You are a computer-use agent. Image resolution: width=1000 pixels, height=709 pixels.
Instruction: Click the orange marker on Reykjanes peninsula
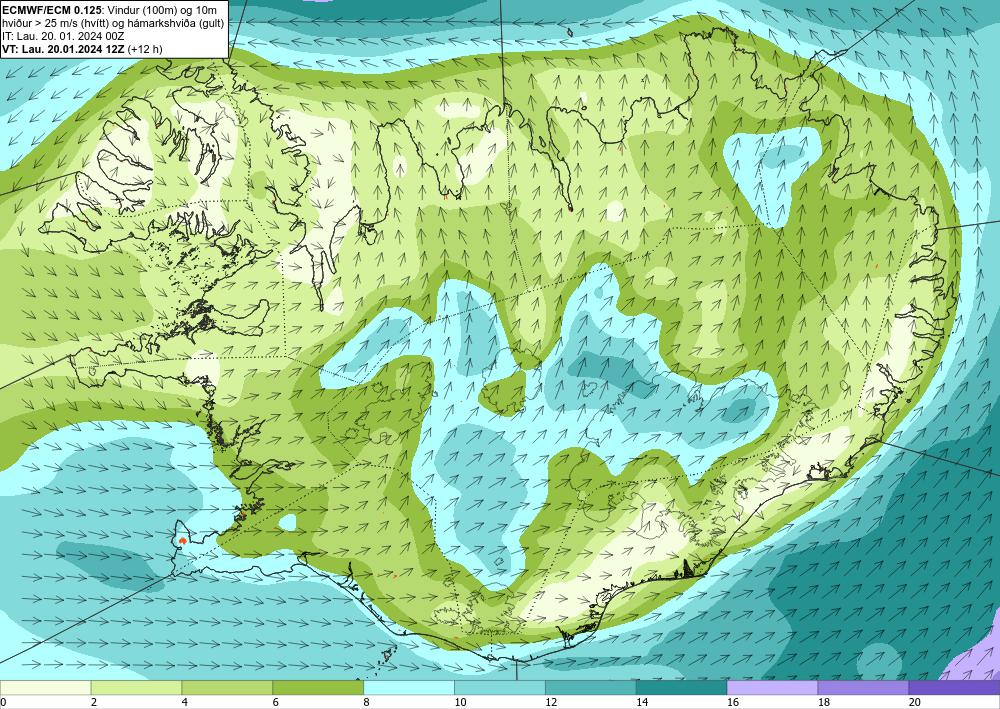coord(183,541)
